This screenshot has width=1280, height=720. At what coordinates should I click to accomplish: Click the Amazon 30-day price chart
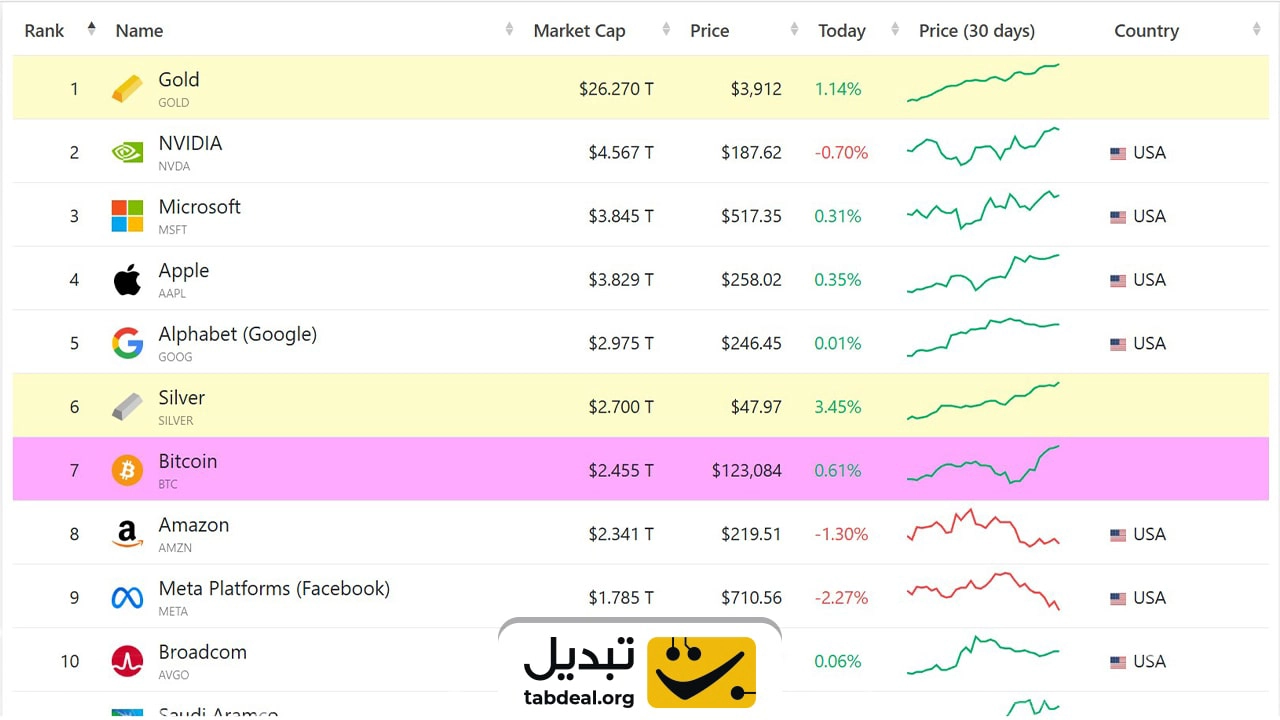(x=983, y=528)
